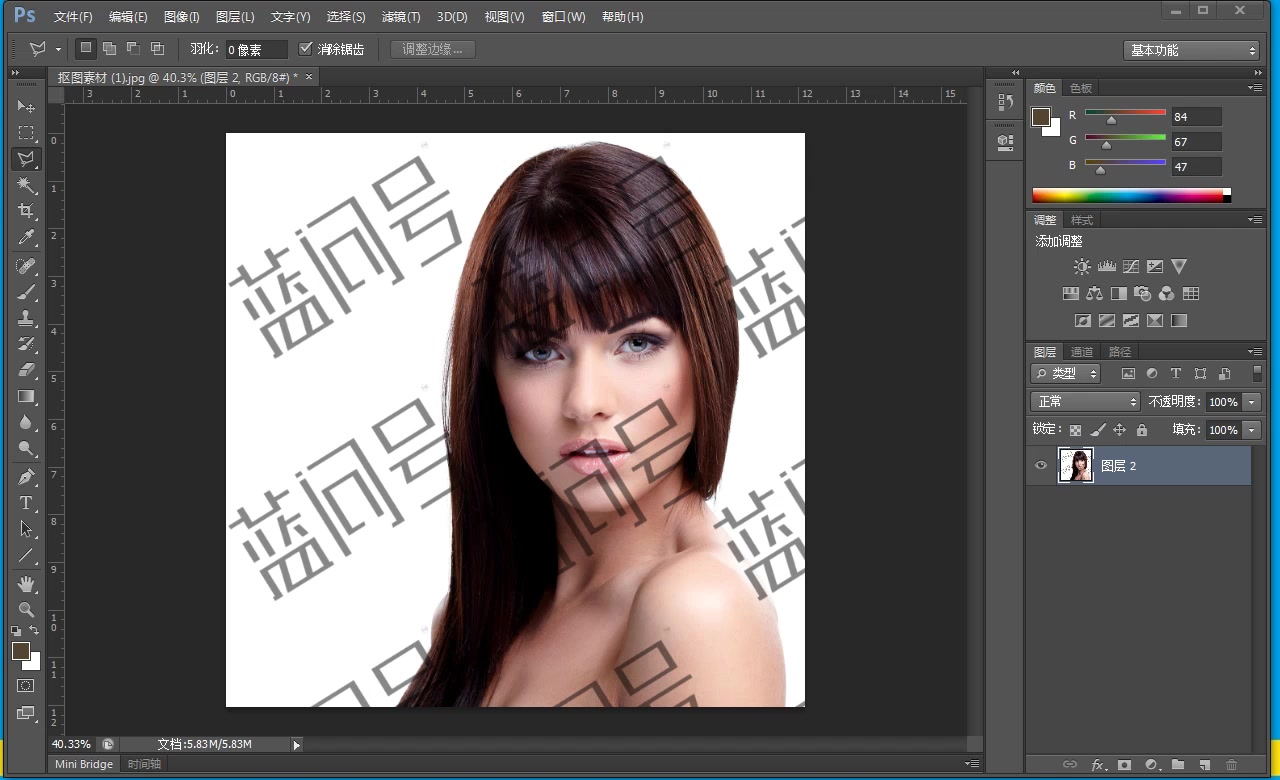Add Levels adjustment icon
Image resolution: width=1280 pixels, height=780 pixels.
click(x=1106, y=267)
